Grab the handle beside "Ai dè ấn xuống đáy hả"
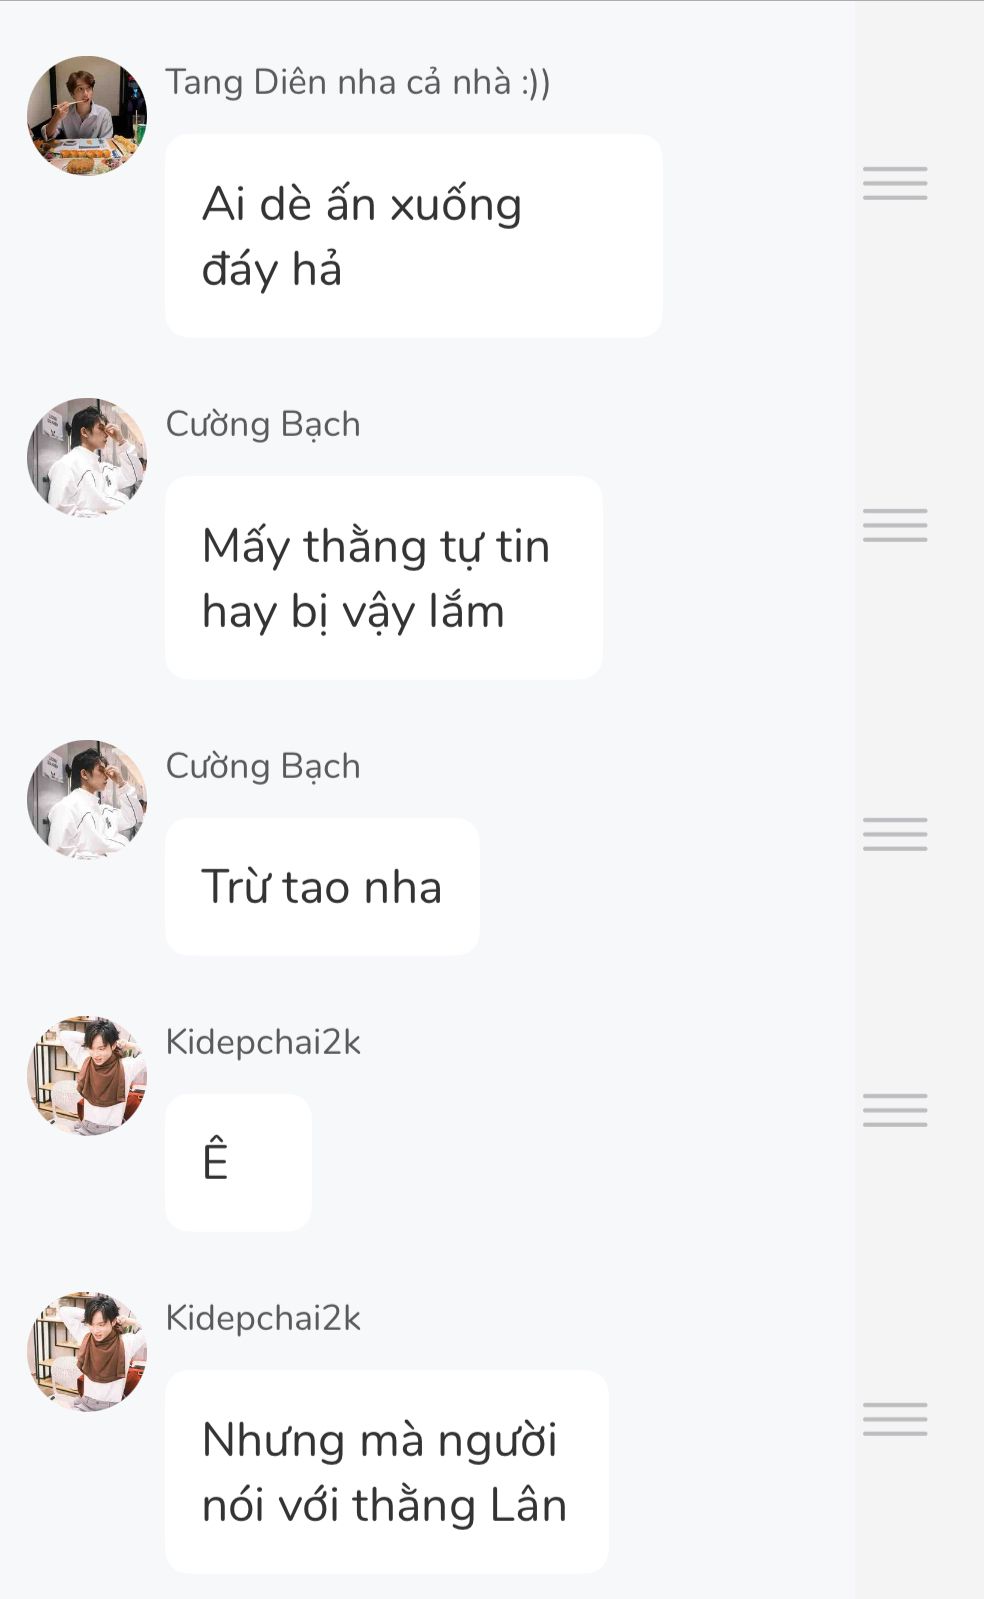The image size is (984, 1599). coord(895,183)
